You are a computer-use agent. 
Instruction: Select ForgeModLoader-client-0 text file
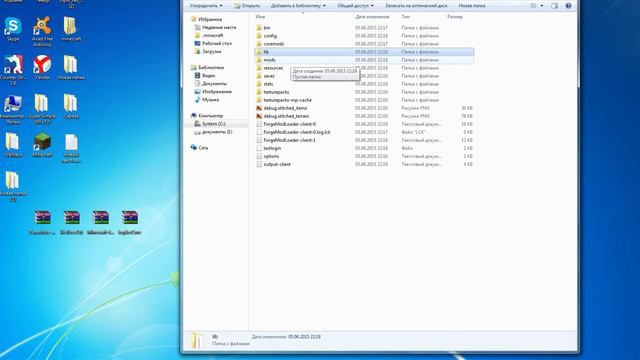(364, 124)
